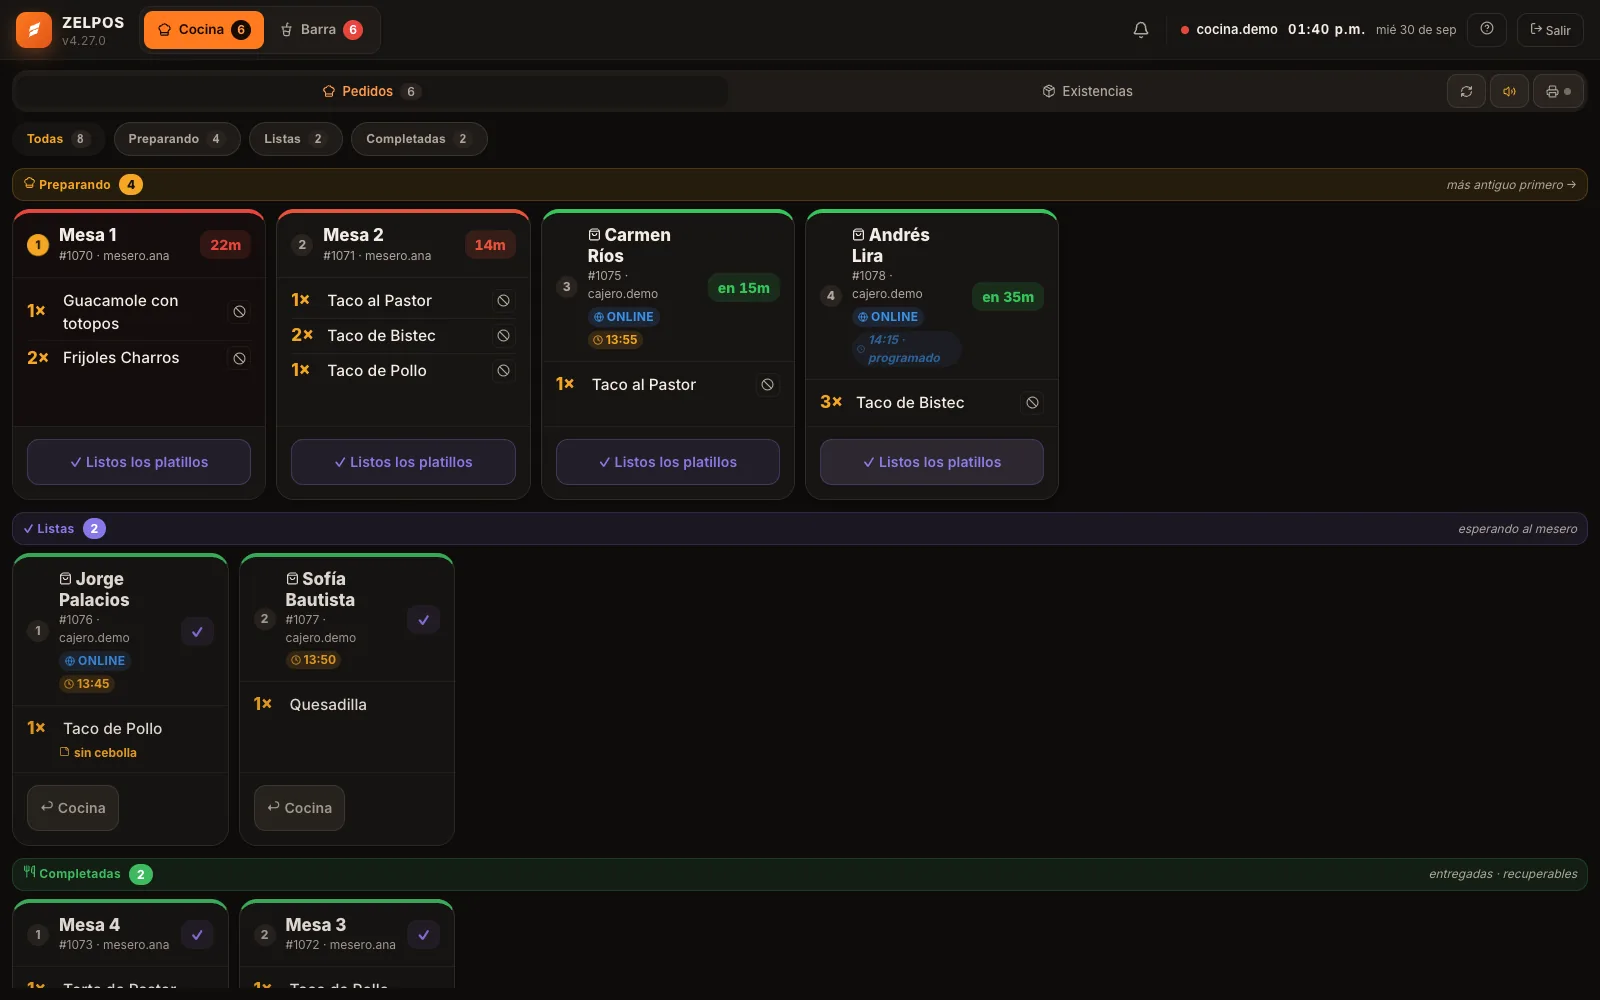Viewport: 1600px width, 1000px height.
Task: Toggle the sound alert speaker icon
Action: [1509, 91]
